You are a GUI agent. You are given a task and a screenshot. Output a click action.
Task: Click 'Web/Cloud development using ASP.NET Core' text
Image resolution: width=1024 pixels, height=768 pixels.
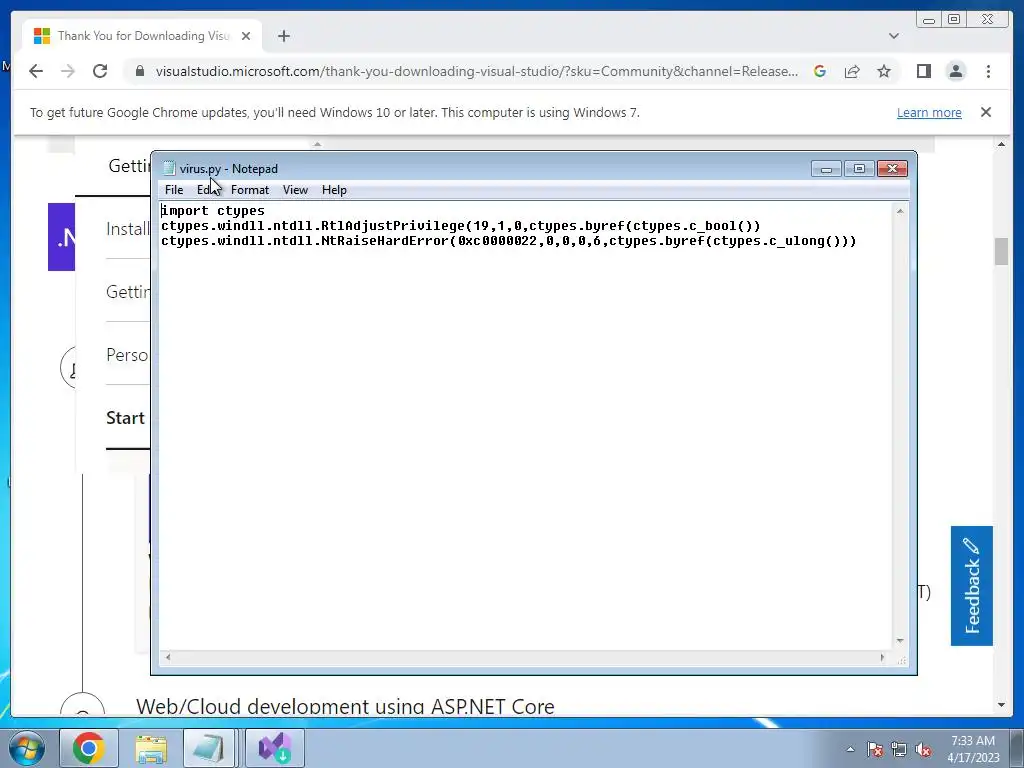point(345,707)
